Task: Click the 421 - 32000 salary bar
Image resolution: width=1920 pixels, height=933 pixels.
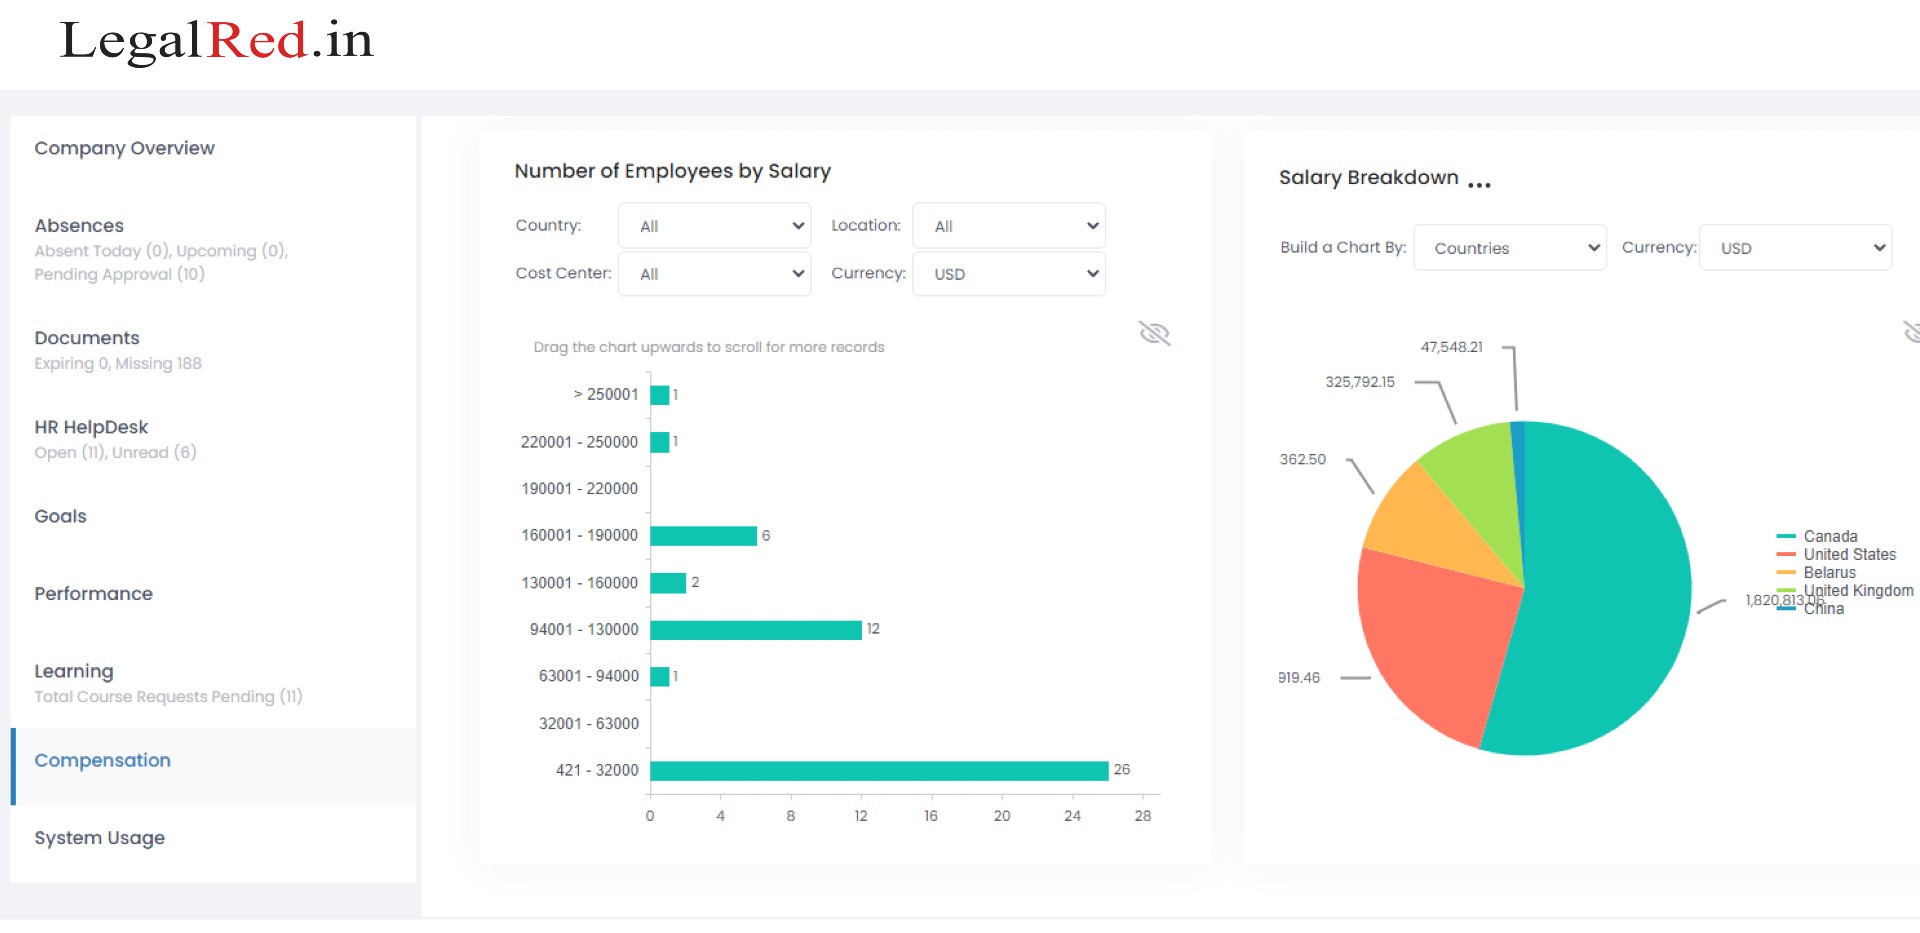Action: click(x=878, y=771)
